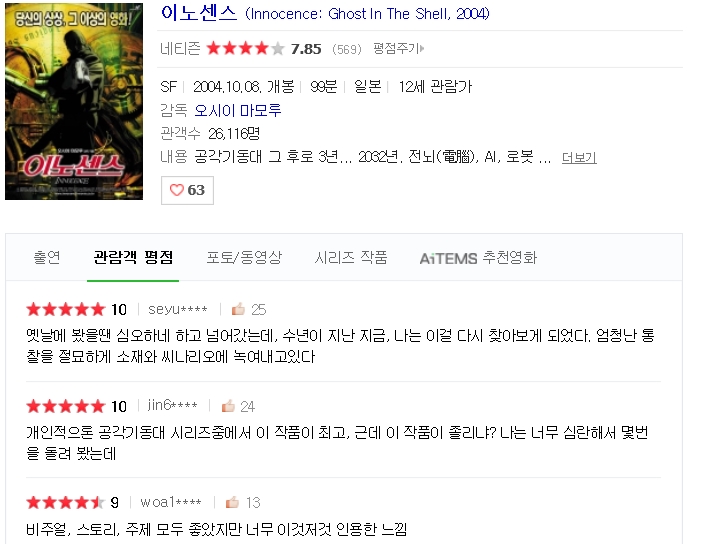Click thumbs-up icon on jin6**** review

228,406
